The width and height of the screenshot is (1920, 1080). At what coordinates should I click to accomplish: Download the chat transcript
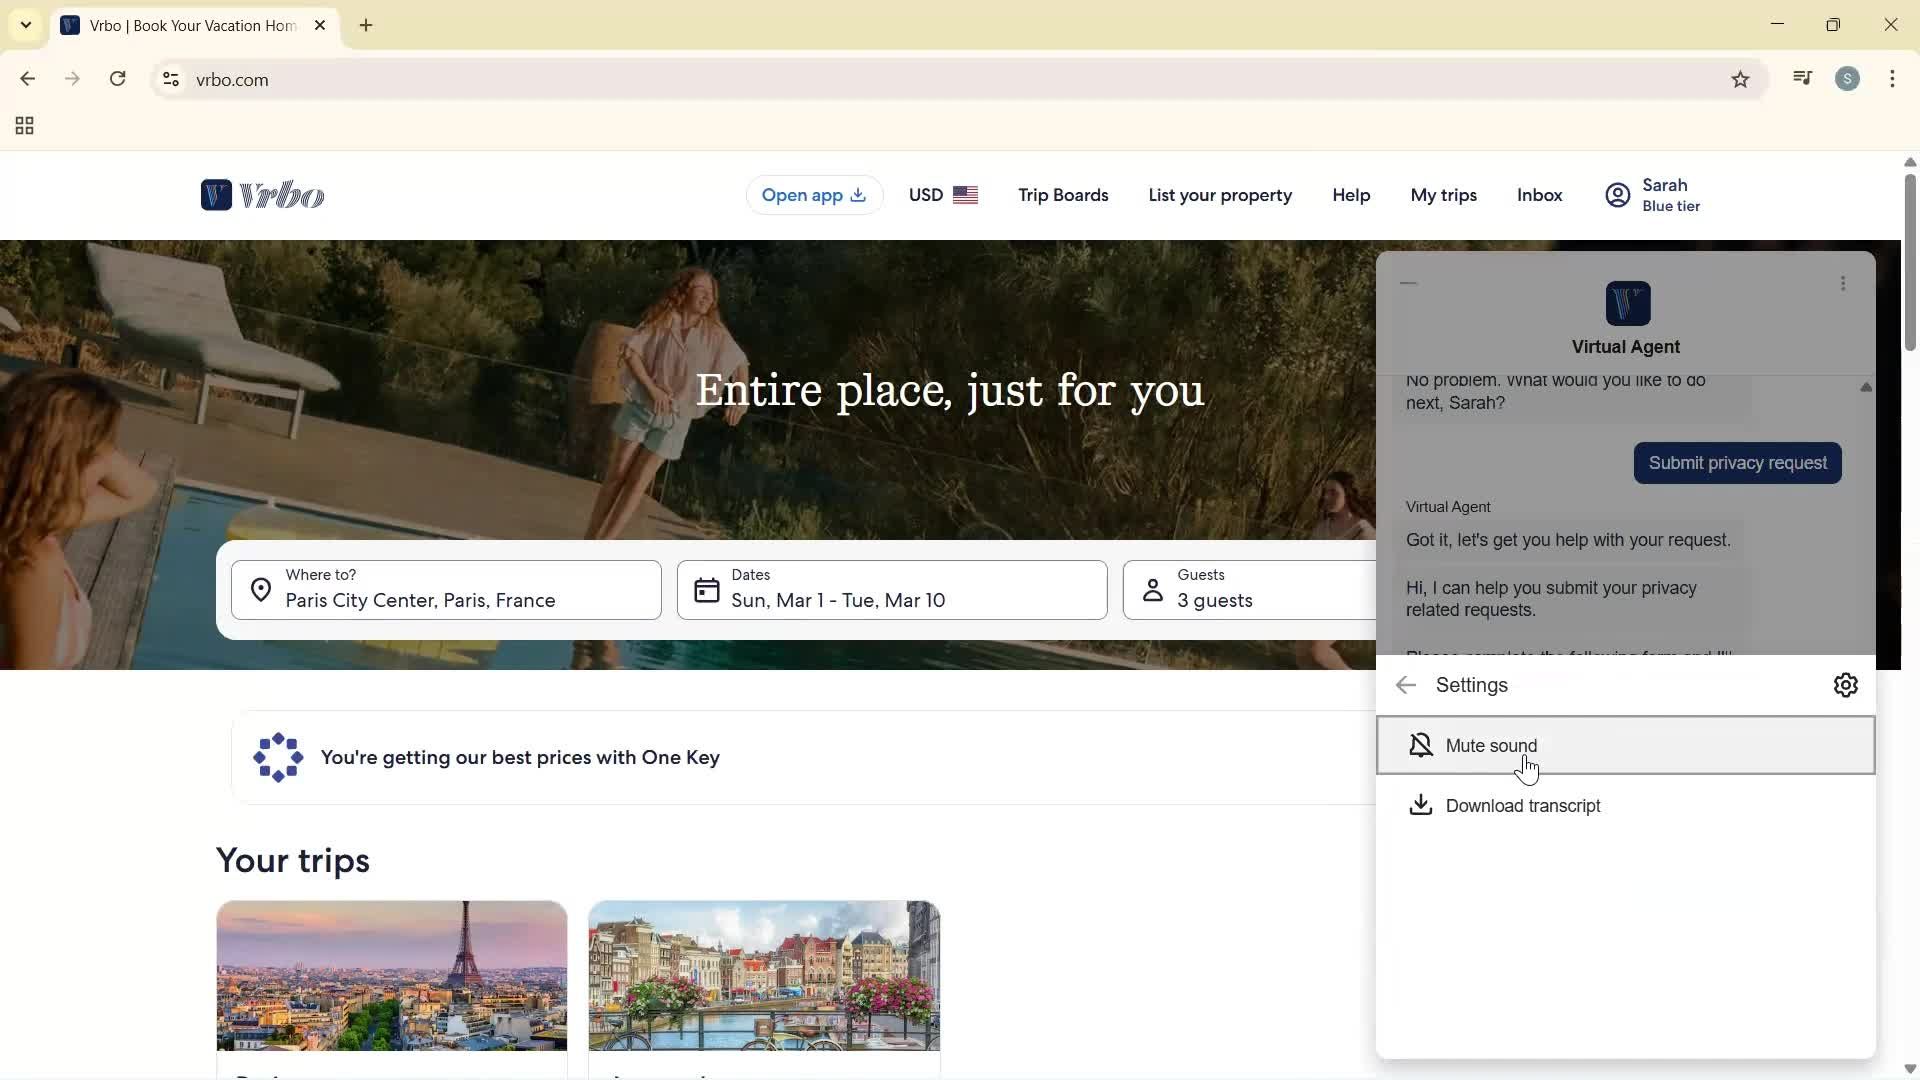point(1522,806)
